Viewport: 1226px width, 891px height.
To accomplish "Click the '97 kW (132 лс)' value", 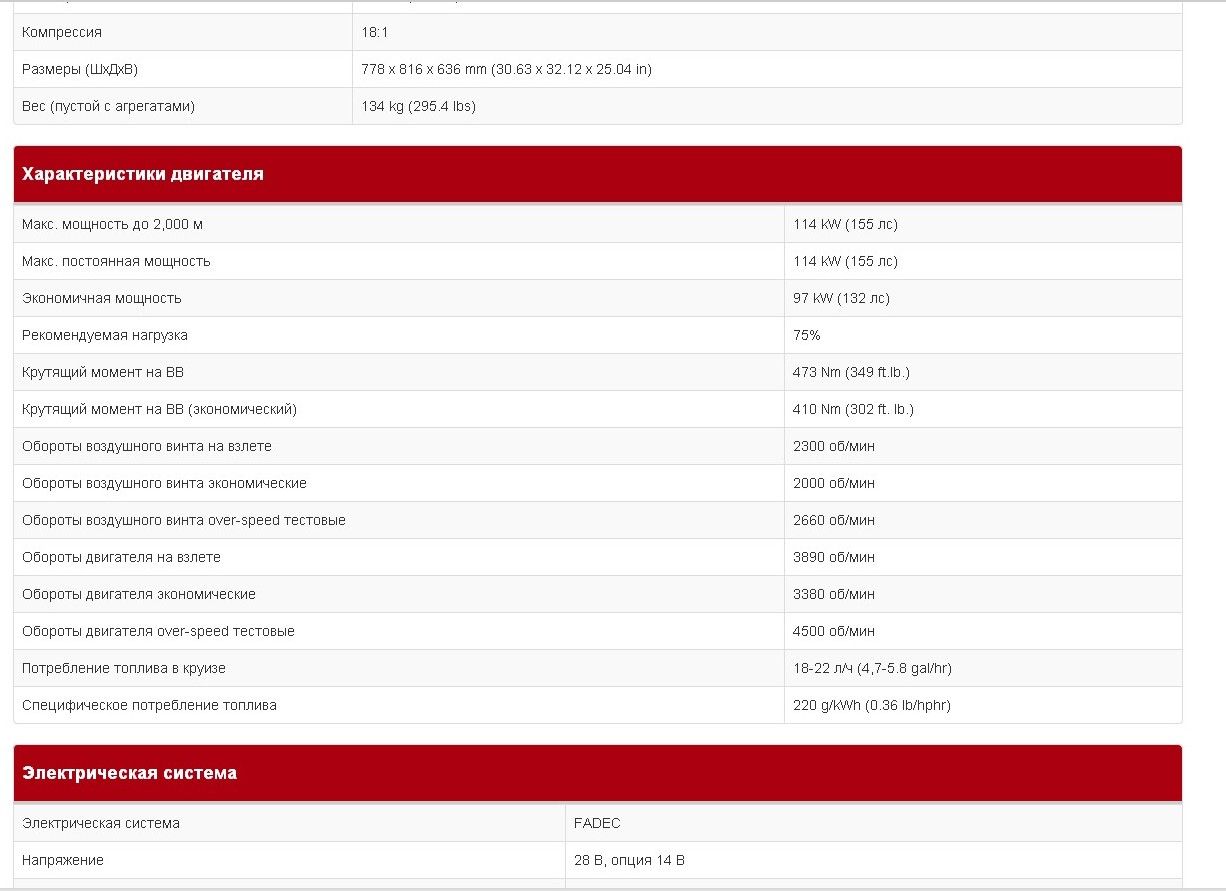I will point(841,298).
